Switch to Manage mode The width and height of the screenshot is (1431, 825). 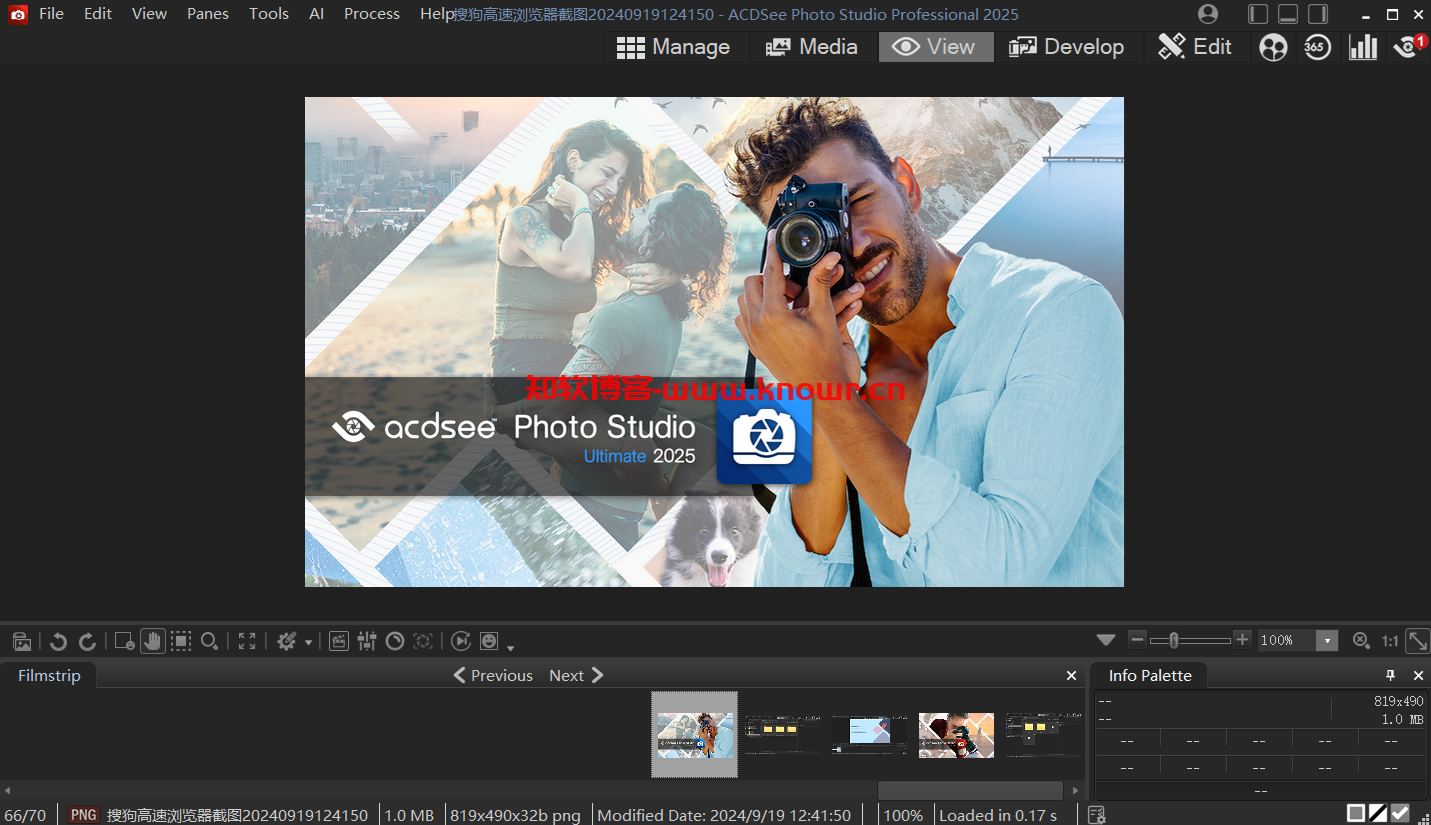673,47
